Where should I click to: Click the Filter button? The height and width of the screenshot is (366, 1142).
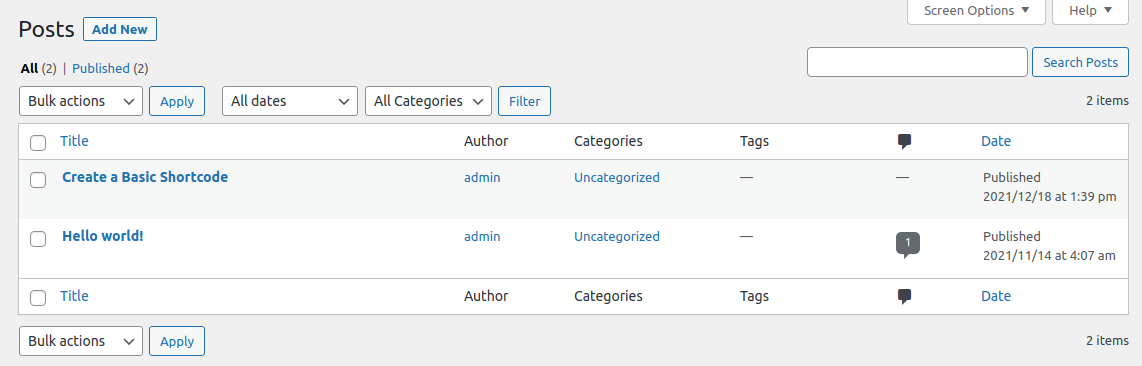(524, 101)
